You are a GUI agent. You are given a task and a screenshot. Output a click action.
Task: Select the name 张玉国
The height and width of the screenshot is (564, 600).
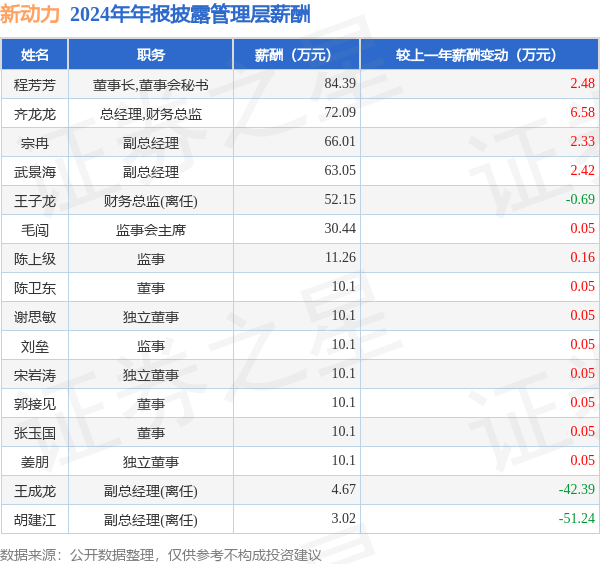click(x=35, y=433)
